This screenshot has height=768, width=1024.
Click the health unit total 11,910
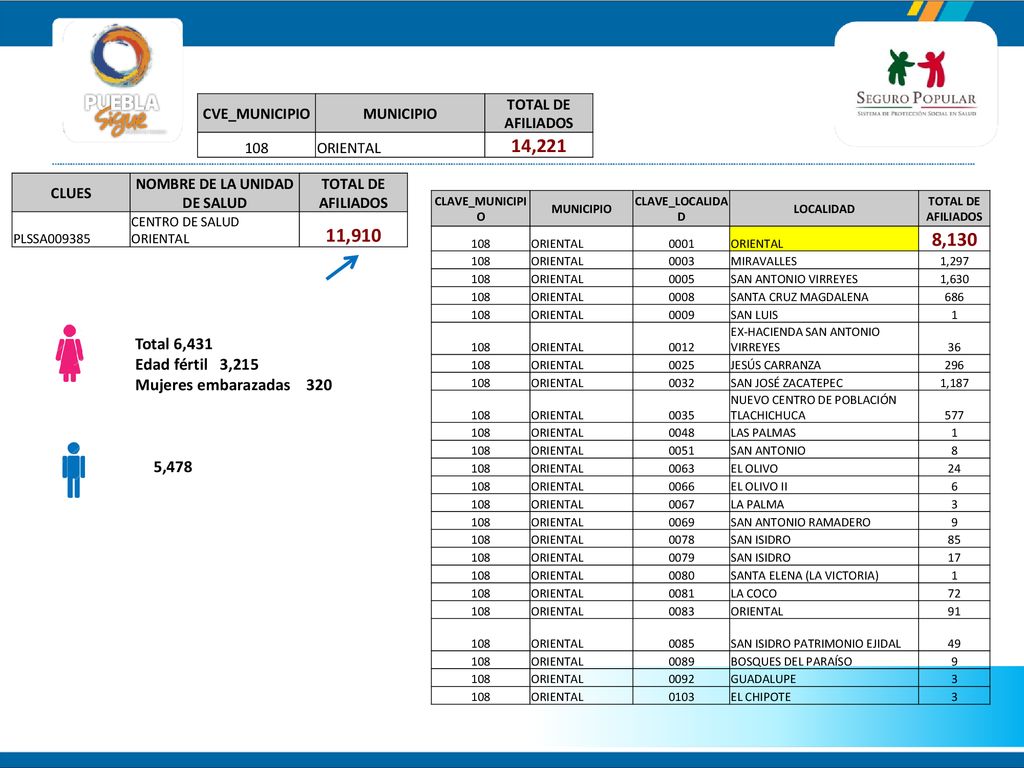353,235
